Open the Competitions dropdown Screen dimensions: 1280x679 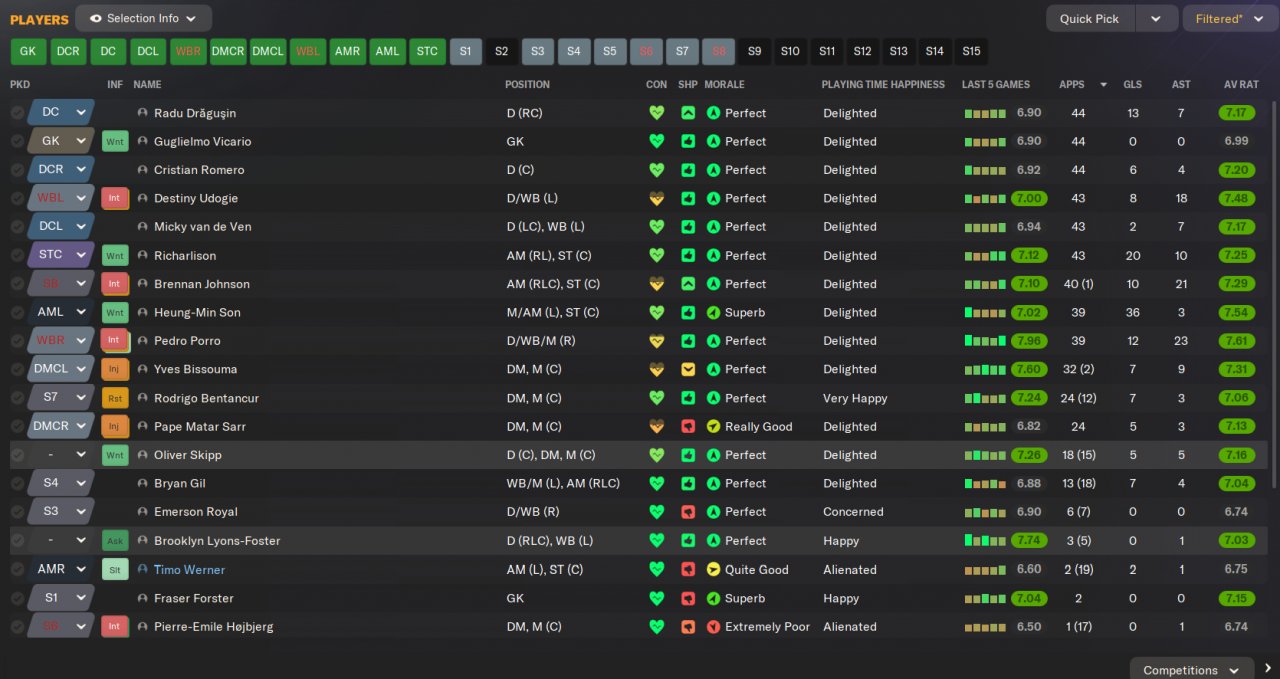(x=1192, y=669)
